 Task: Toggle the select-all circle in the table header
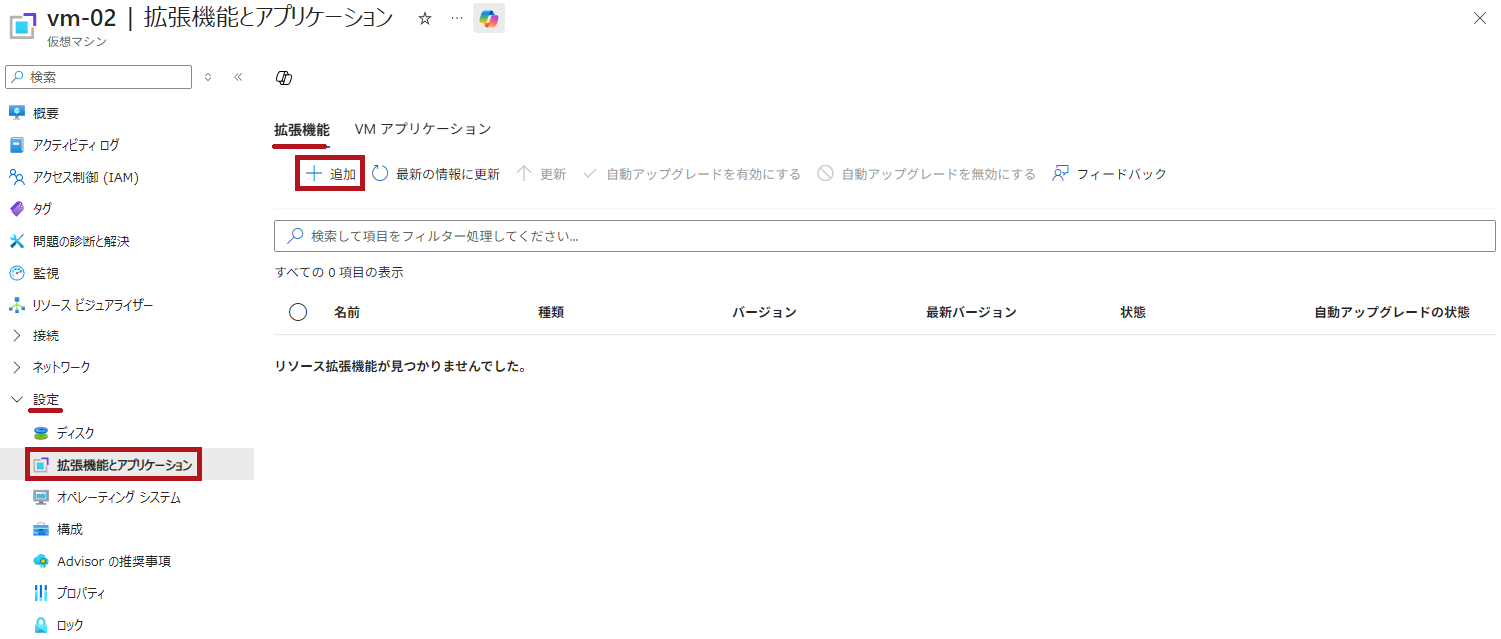click(x=298, y=312)
